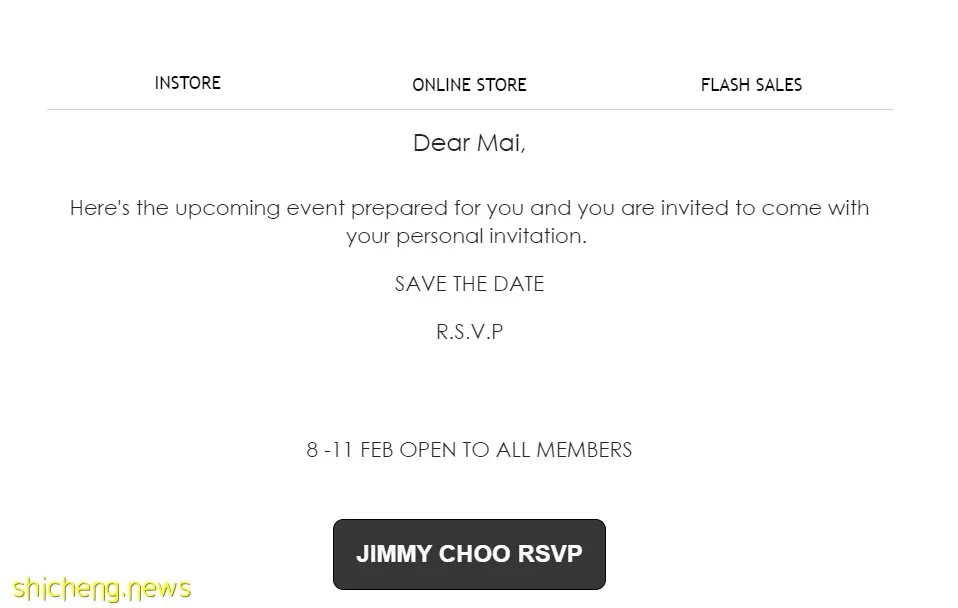Switch to the ONLINE STORE tab

click(469, 85)
